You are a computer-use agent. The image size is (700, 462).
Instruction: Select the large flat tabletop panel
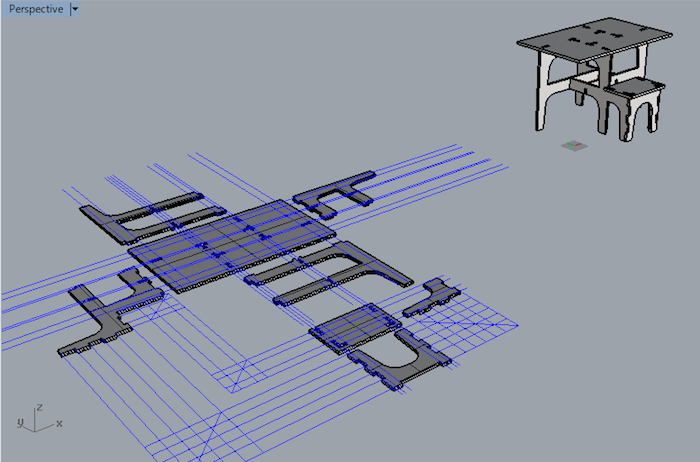coord(232,246)
